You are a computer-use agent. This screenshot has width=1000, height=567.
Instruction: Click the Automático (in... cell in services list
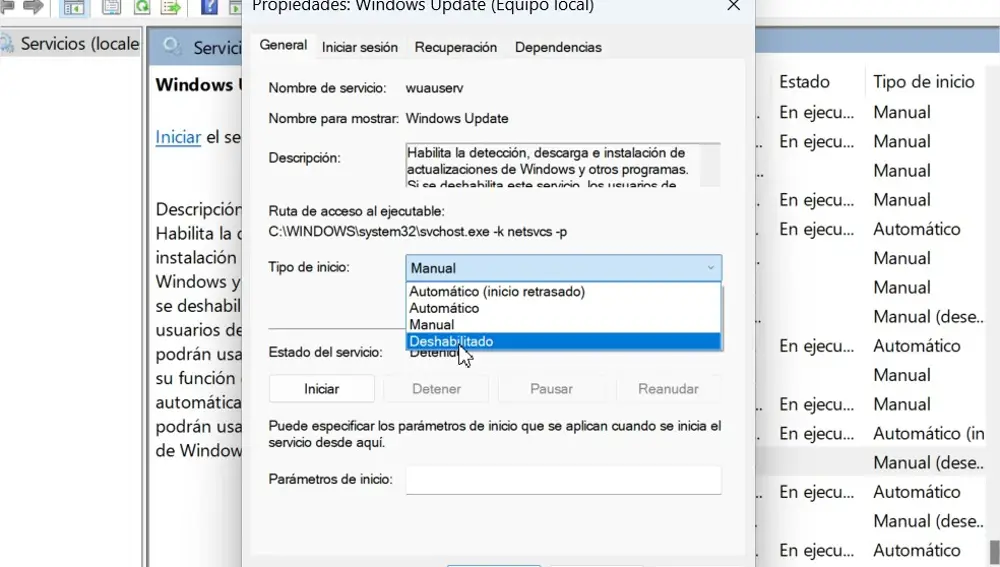click(x=929, y=434)
